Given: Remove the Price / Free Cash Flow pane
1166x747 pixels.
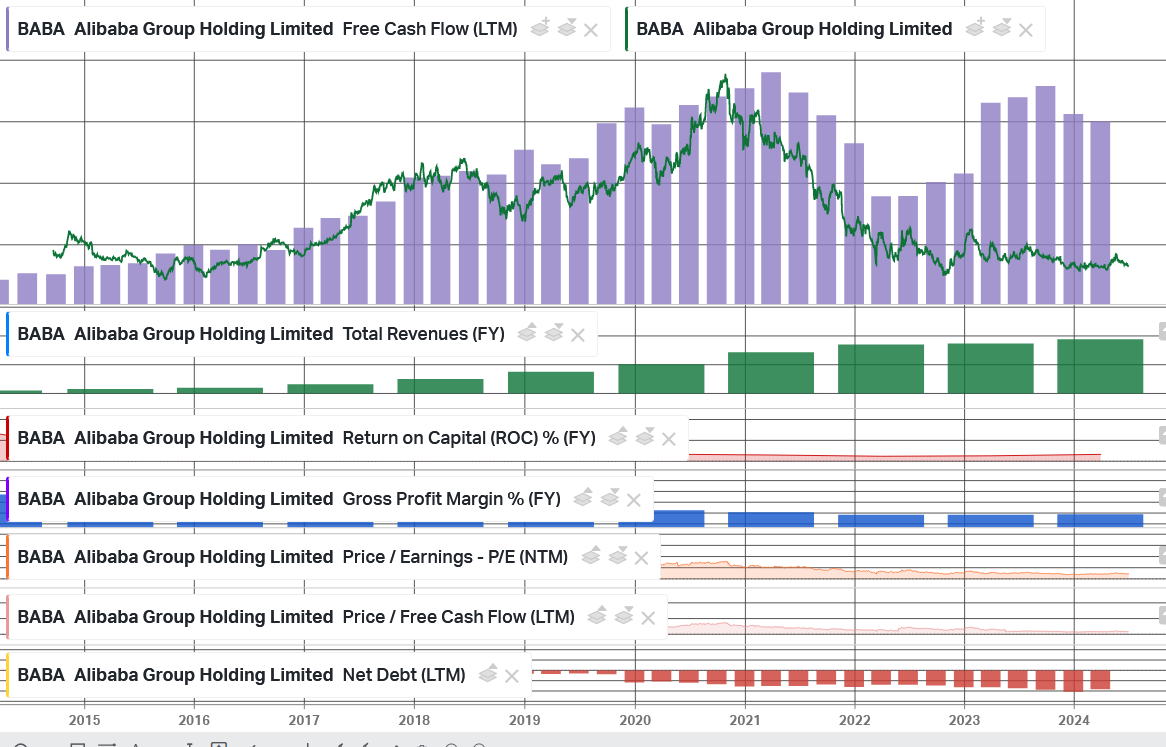Looking at the screenshot, I should 648,618.
